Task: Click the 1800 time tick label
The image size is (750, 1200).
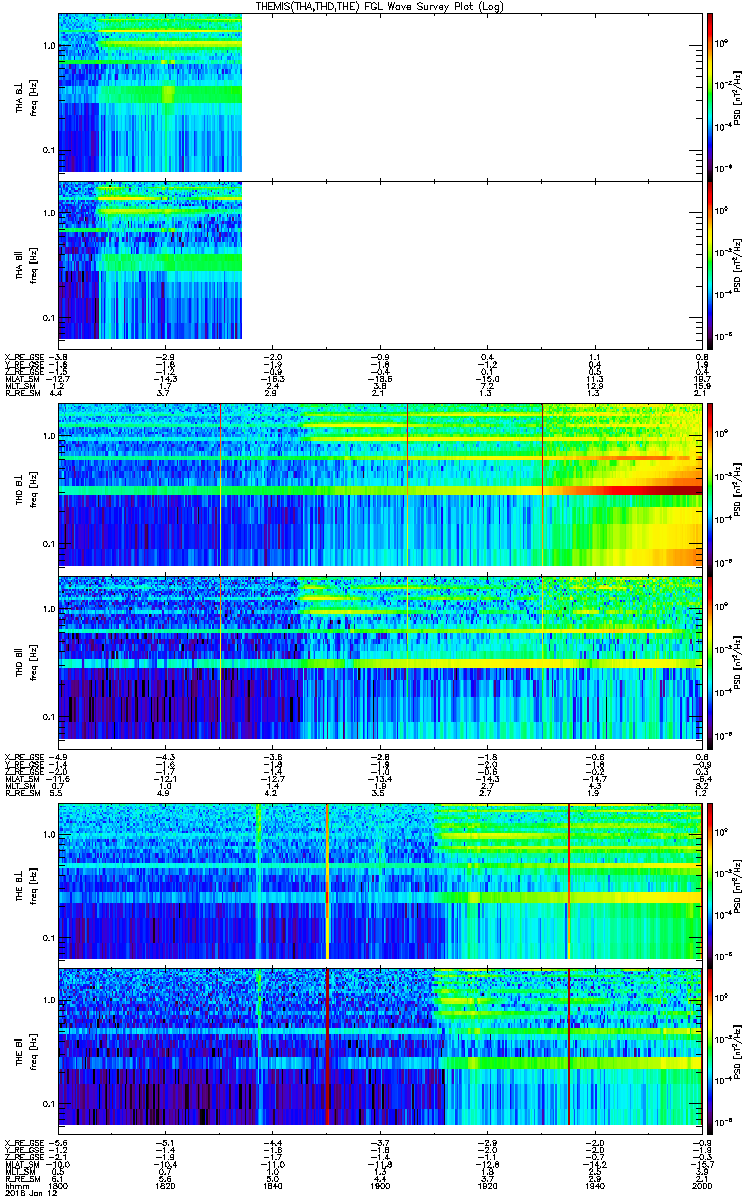Action: 59,1184
